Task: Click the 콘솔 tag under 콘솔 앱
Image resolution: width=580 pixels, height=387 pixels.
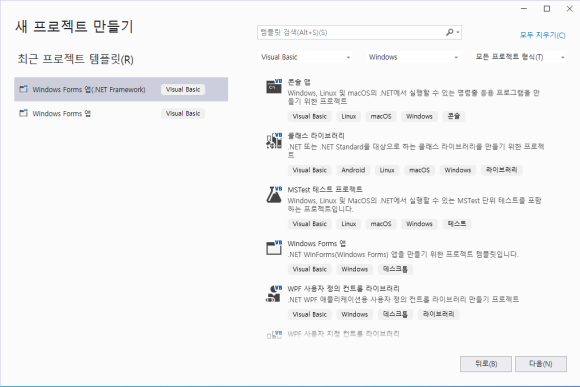Action: 453,116
